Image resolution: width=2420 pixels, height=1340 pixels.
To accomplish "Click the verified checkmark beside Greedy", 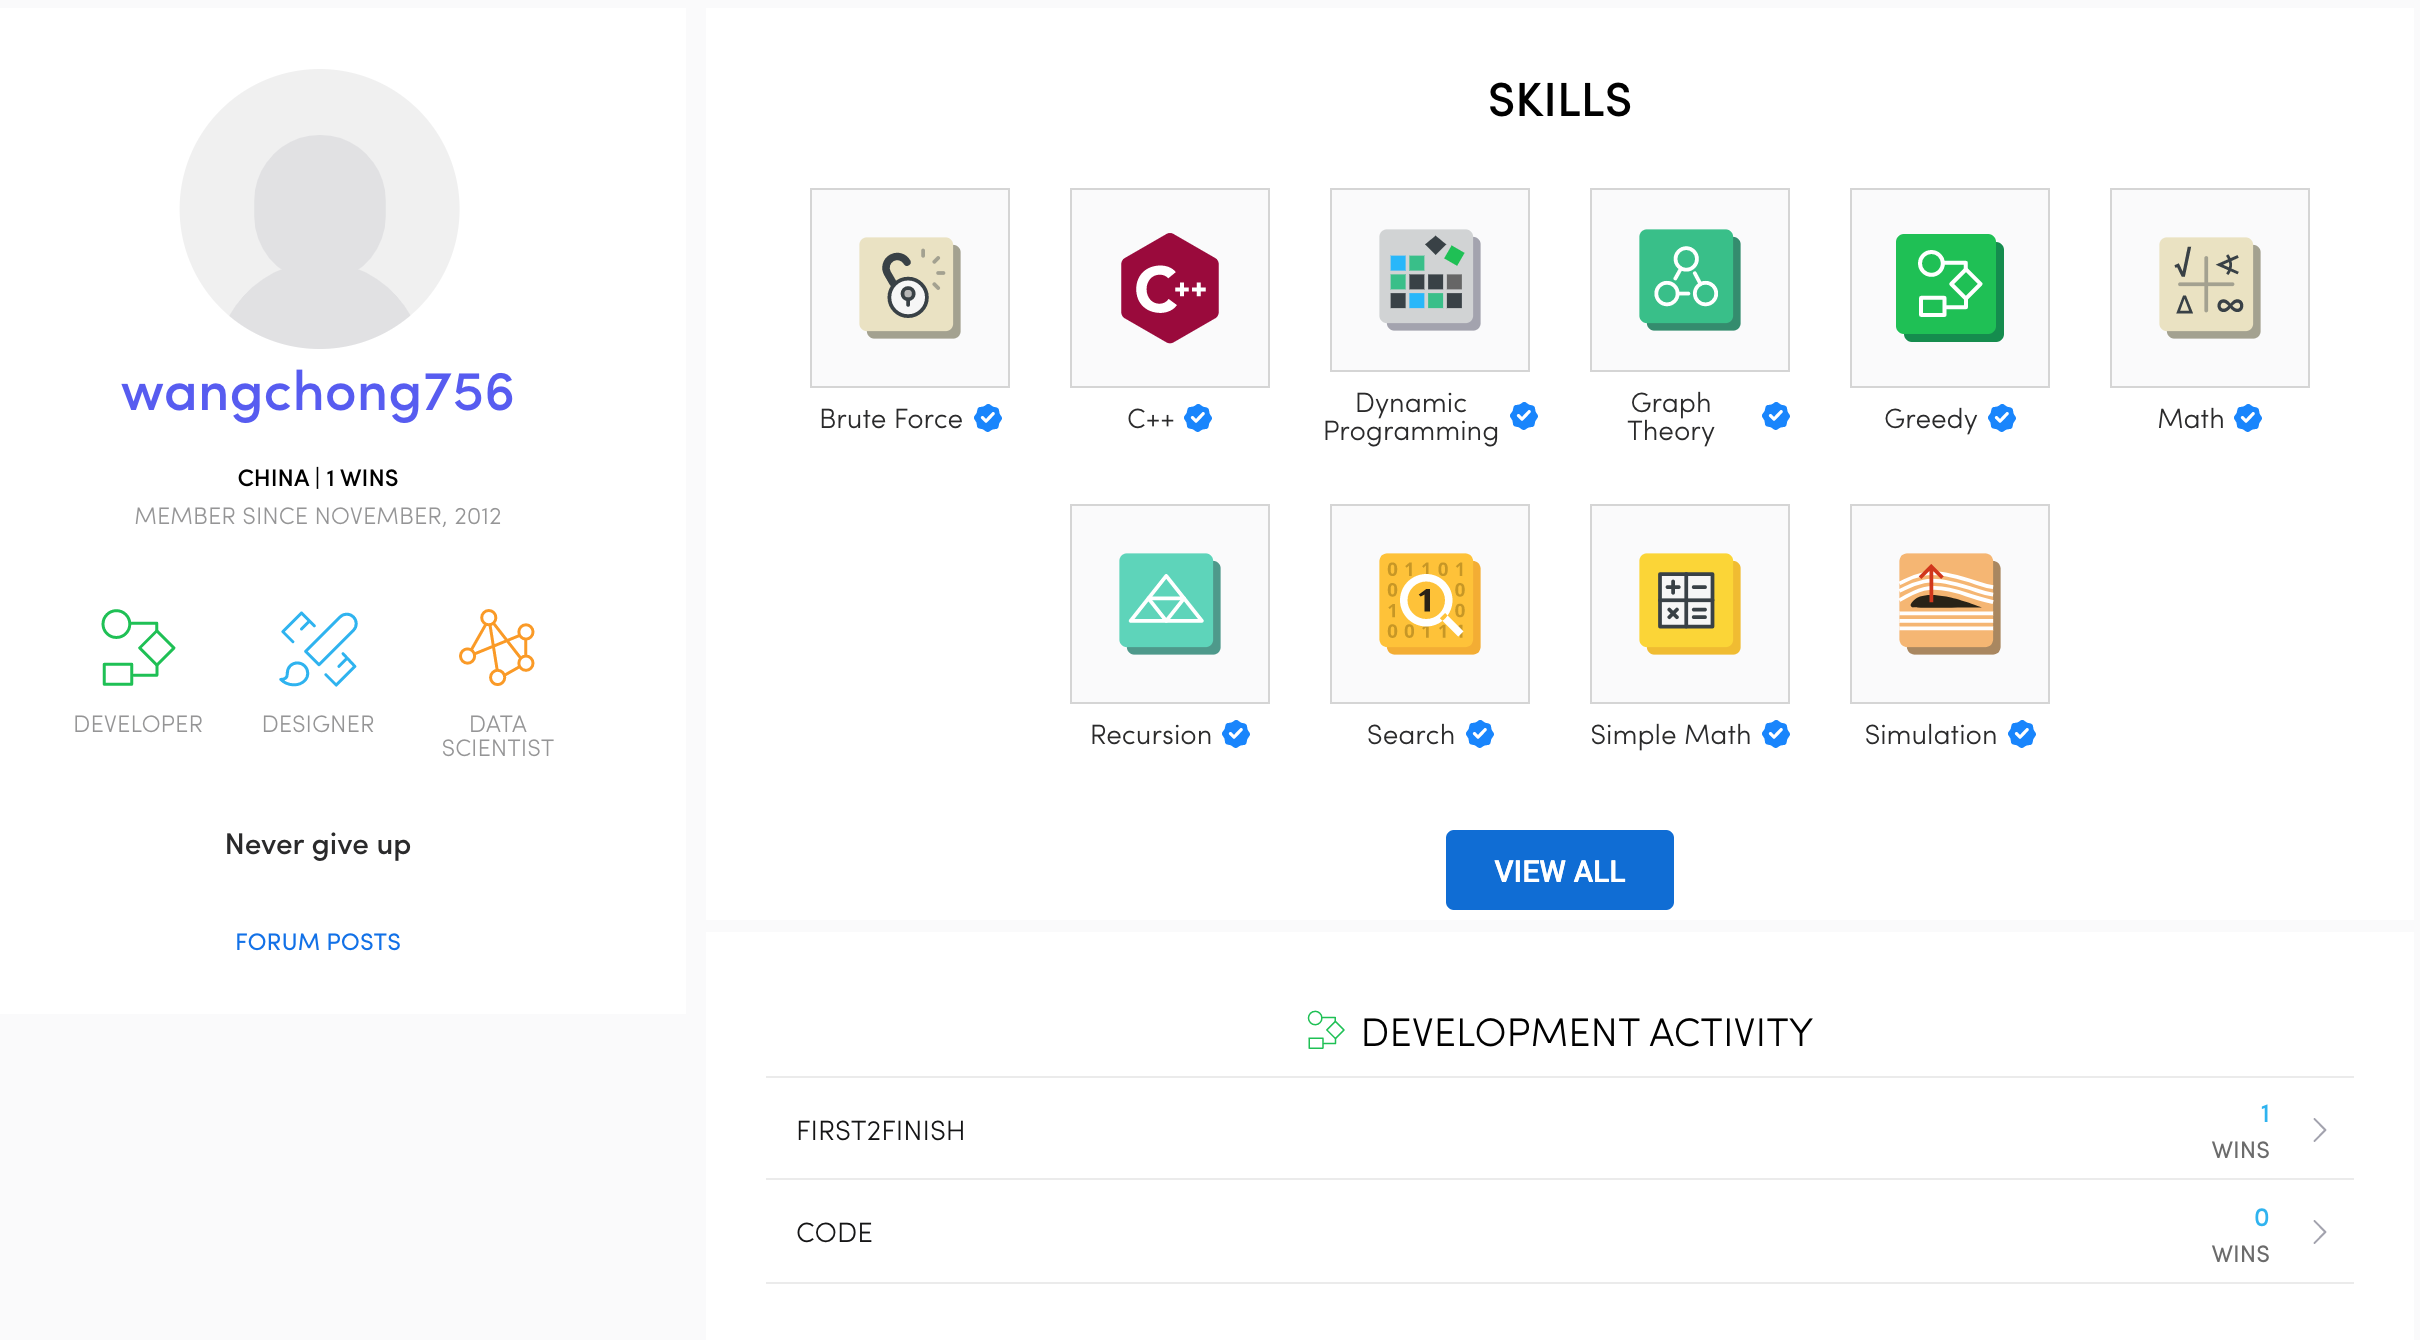I will tap(2002, 418).
